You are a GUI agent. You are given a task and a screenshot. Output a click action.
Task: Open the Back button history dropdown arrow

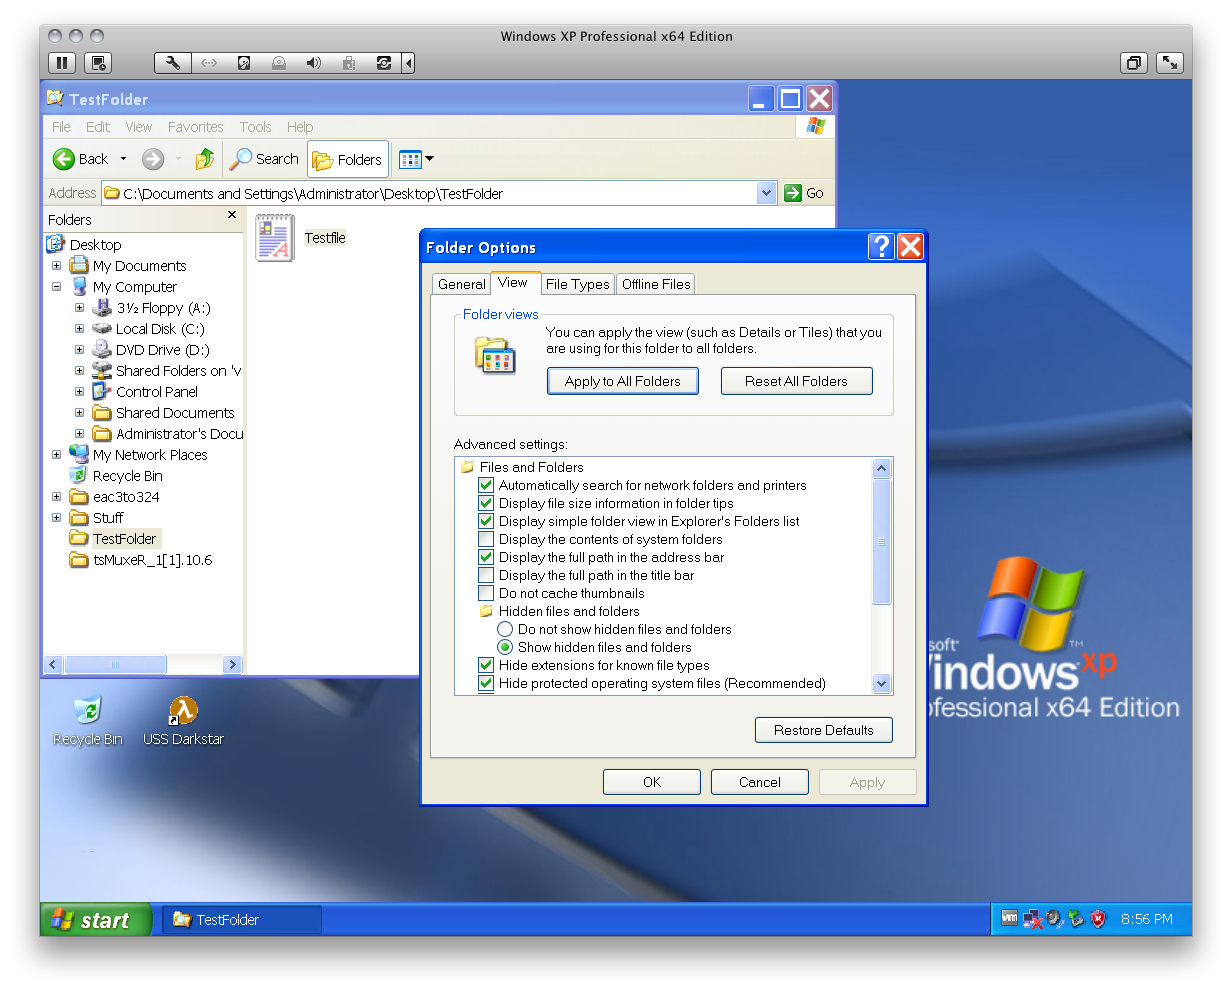click(x=123, y=159)
